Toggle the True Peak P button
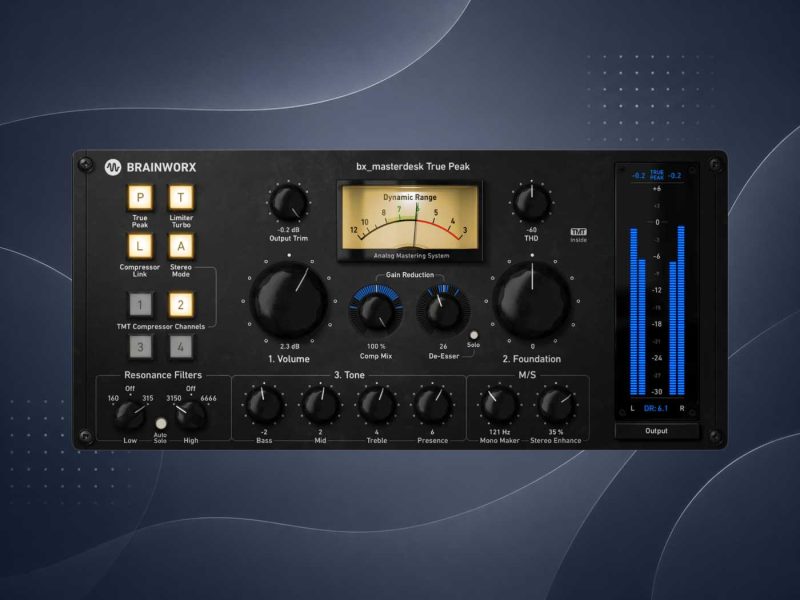 [x=140, y=198]
